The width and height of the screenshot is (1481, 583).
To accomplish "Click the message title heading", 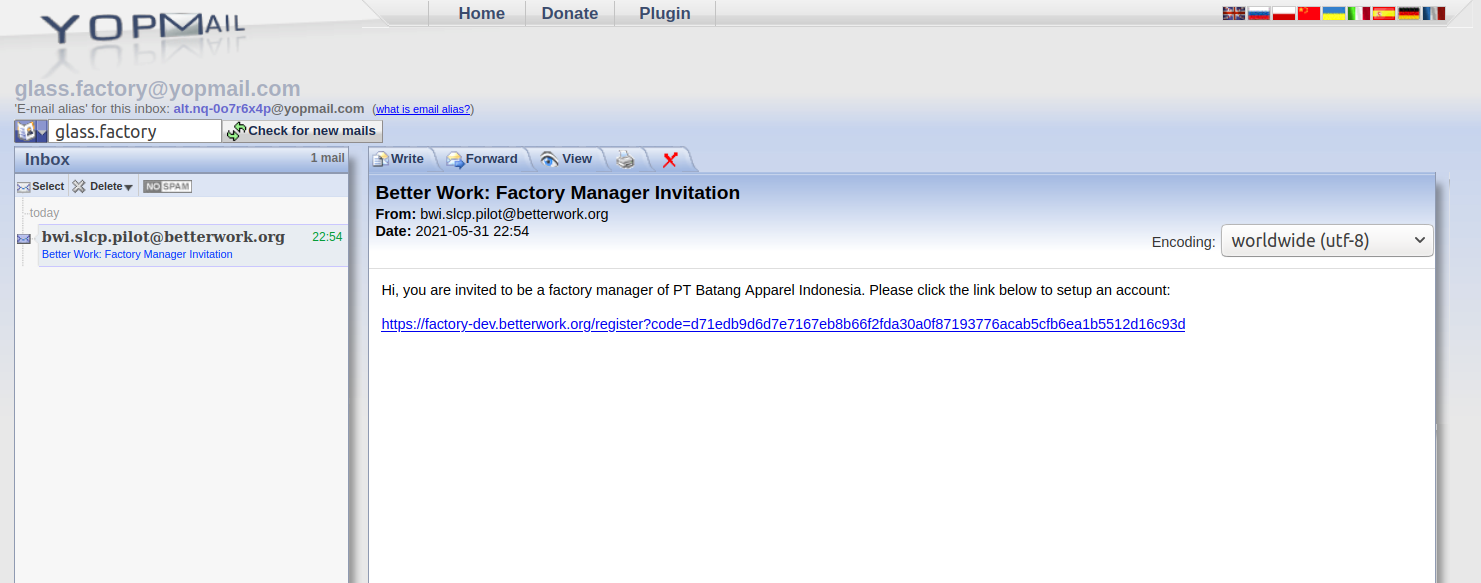I will [x=558, y=193].
